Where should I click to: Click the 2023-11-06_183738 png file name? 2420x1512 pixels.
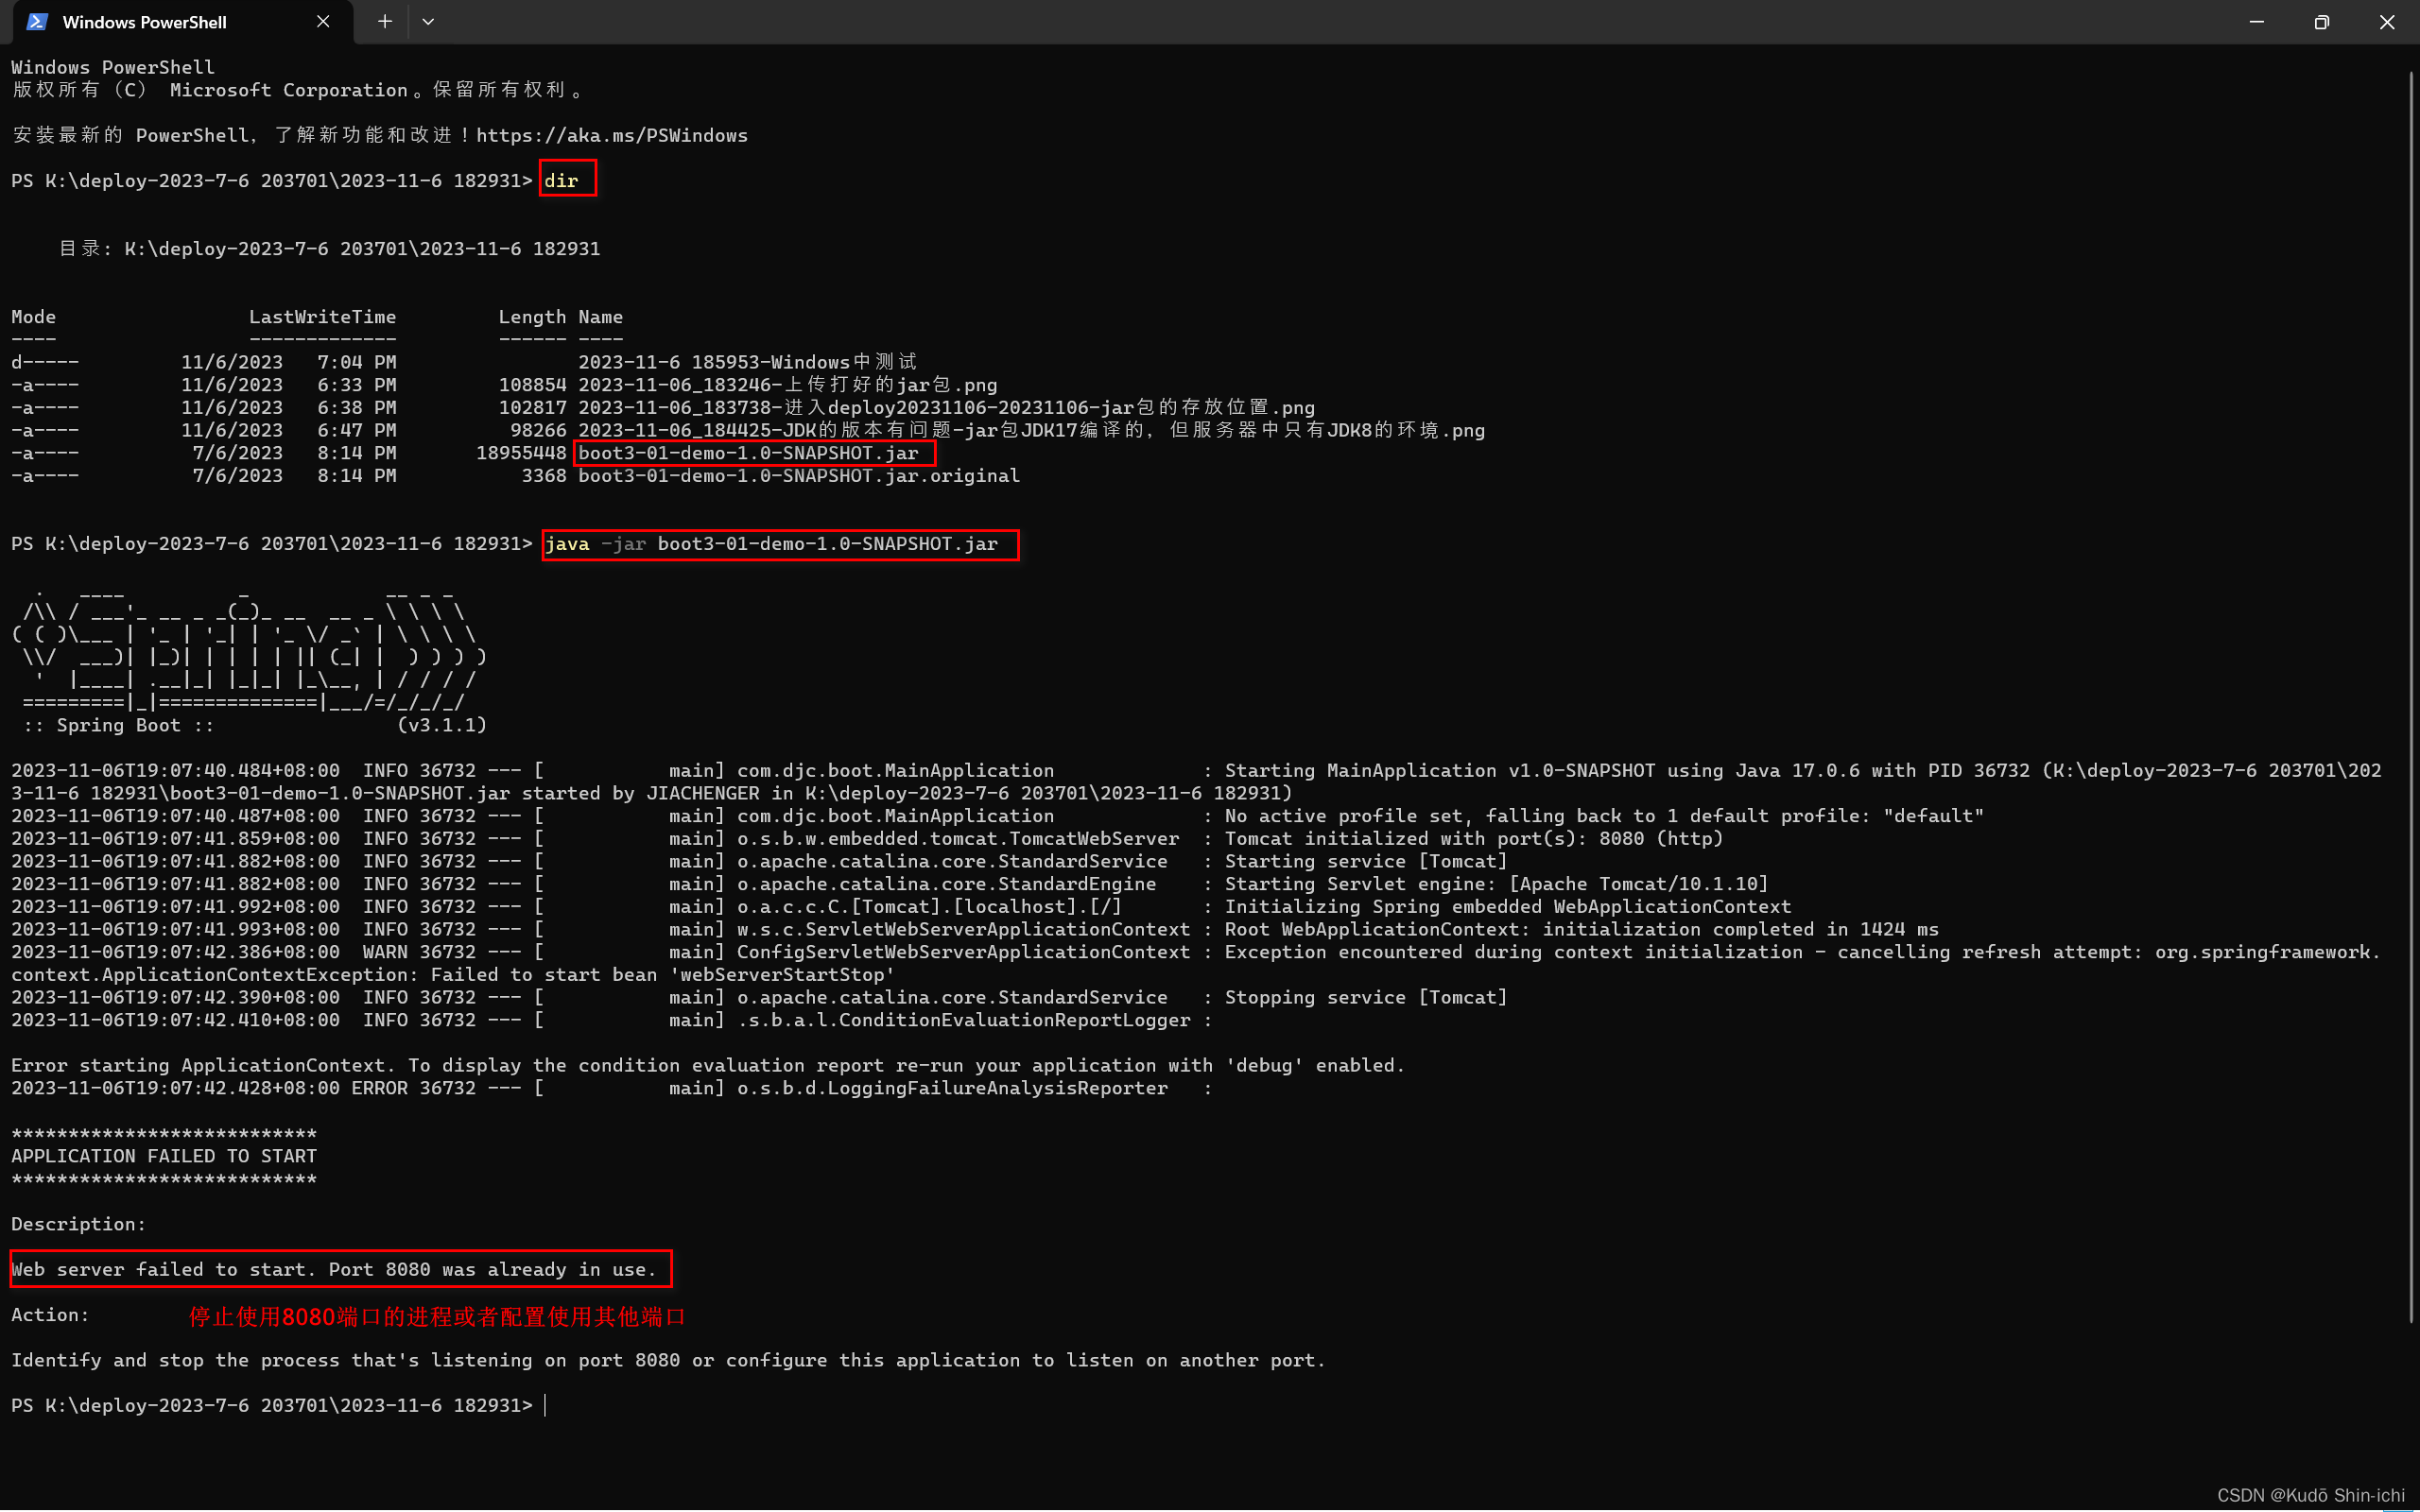(946, 408)
